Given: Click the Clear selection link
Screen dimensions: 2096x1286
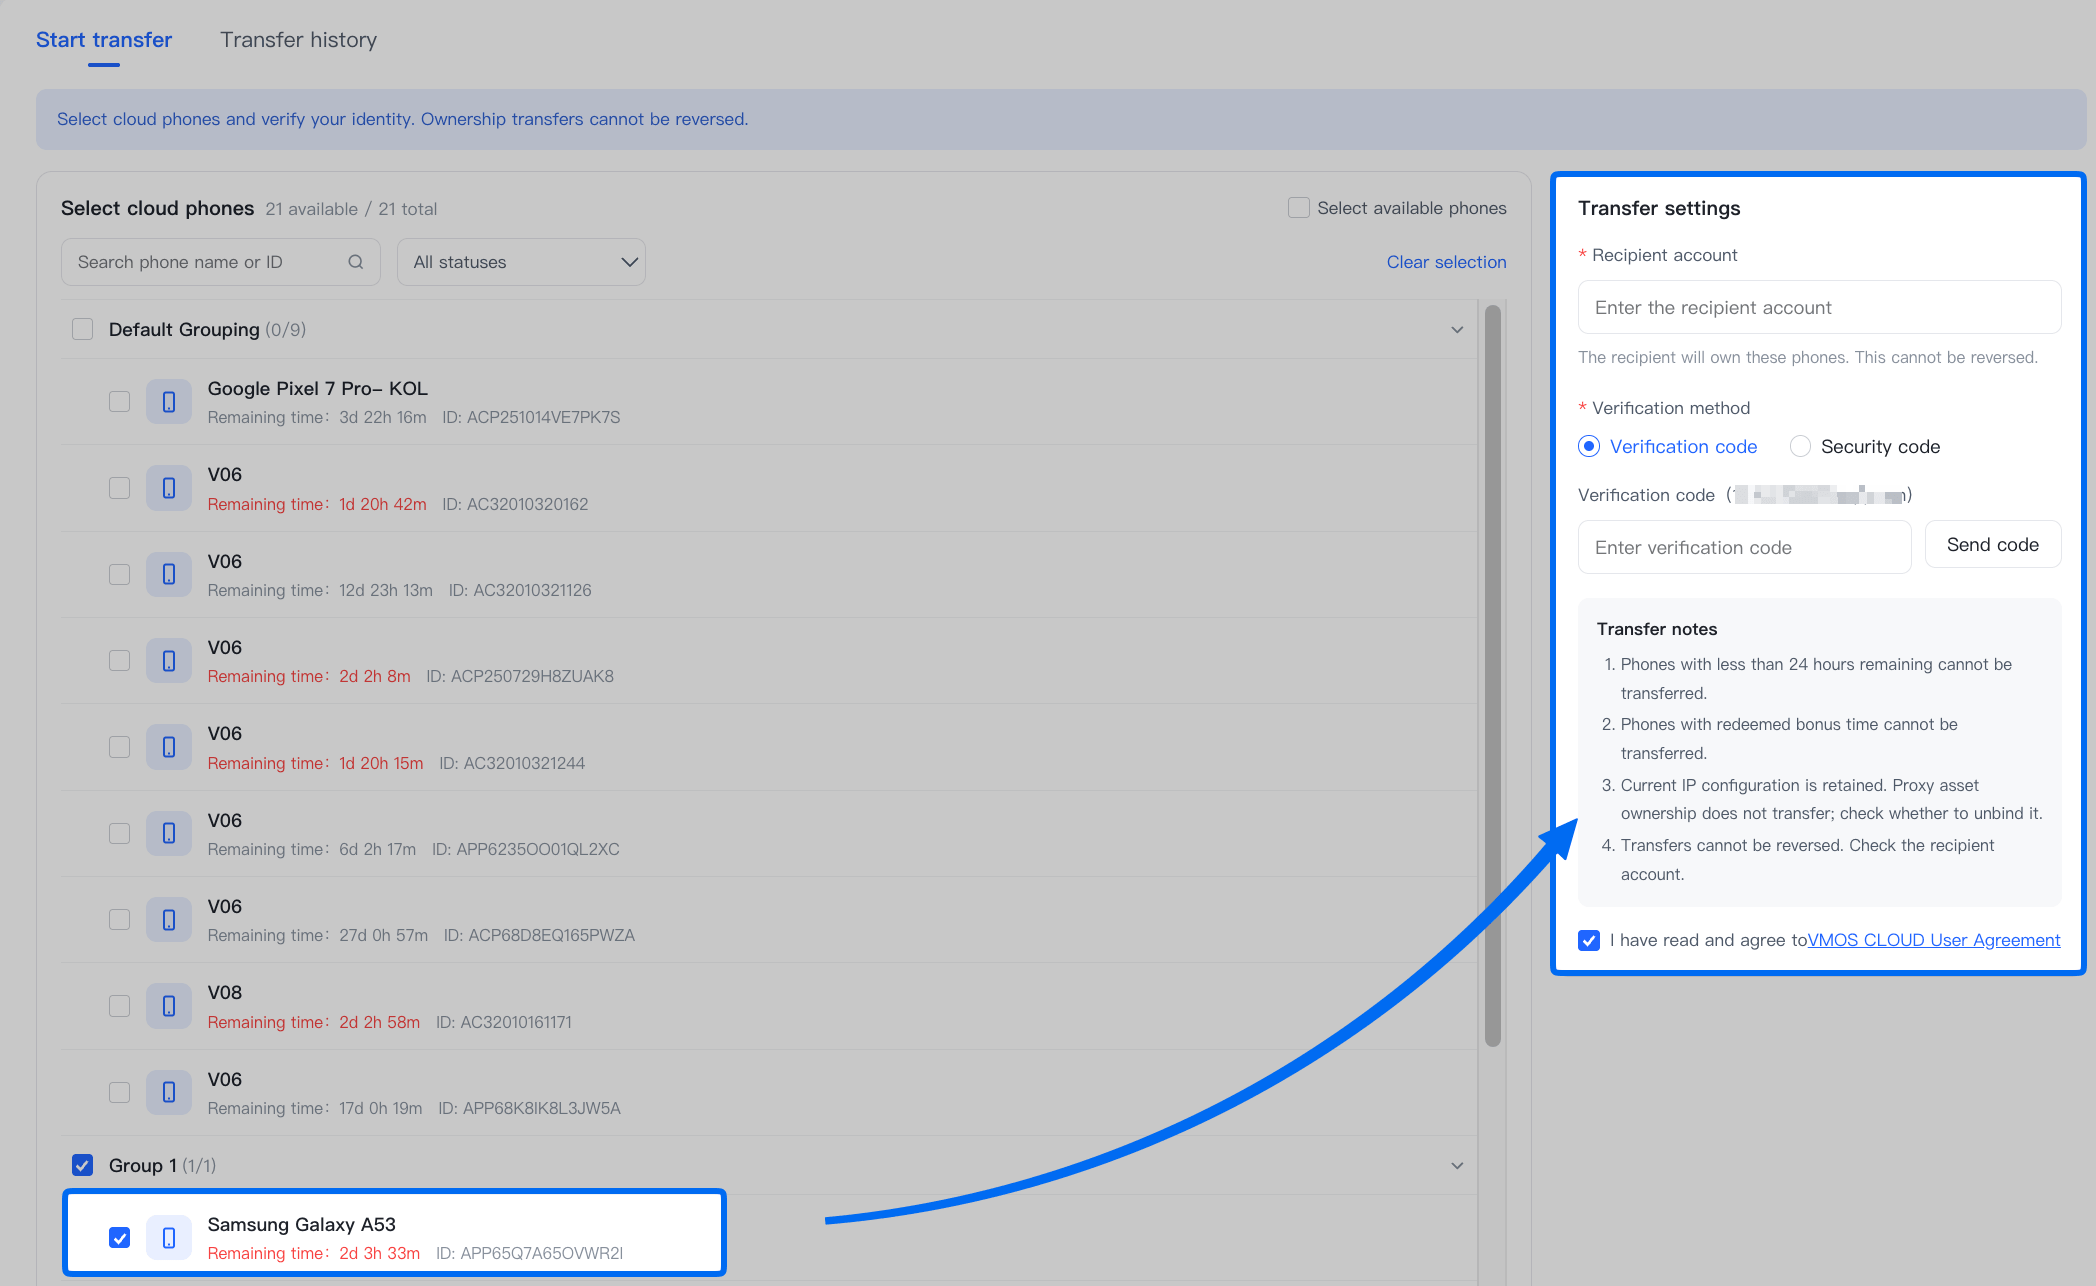Looking at the screenshot, I should point(1446,262).
